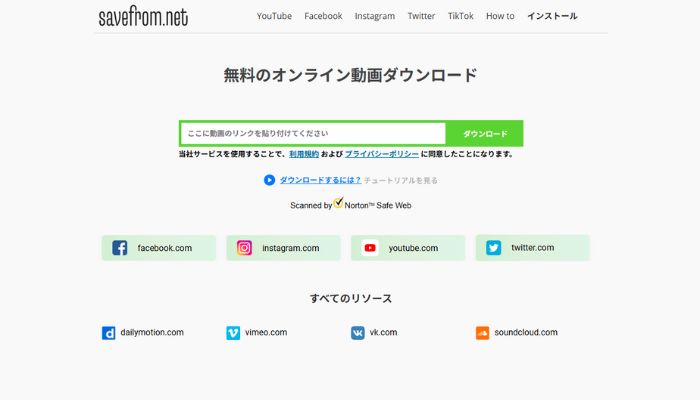Open the 利用規約 terms link
The width and height of the screenshot is (700, 400).
305,154
